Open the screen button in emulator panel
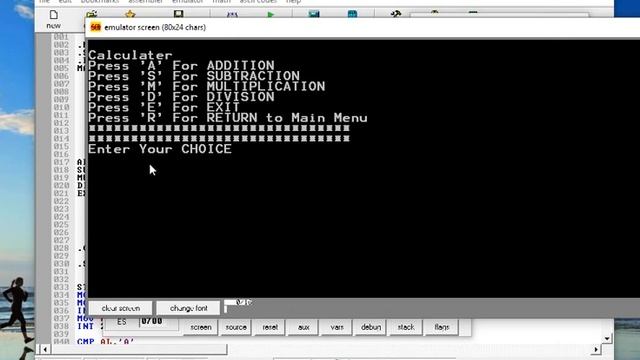 click(201, 327)
